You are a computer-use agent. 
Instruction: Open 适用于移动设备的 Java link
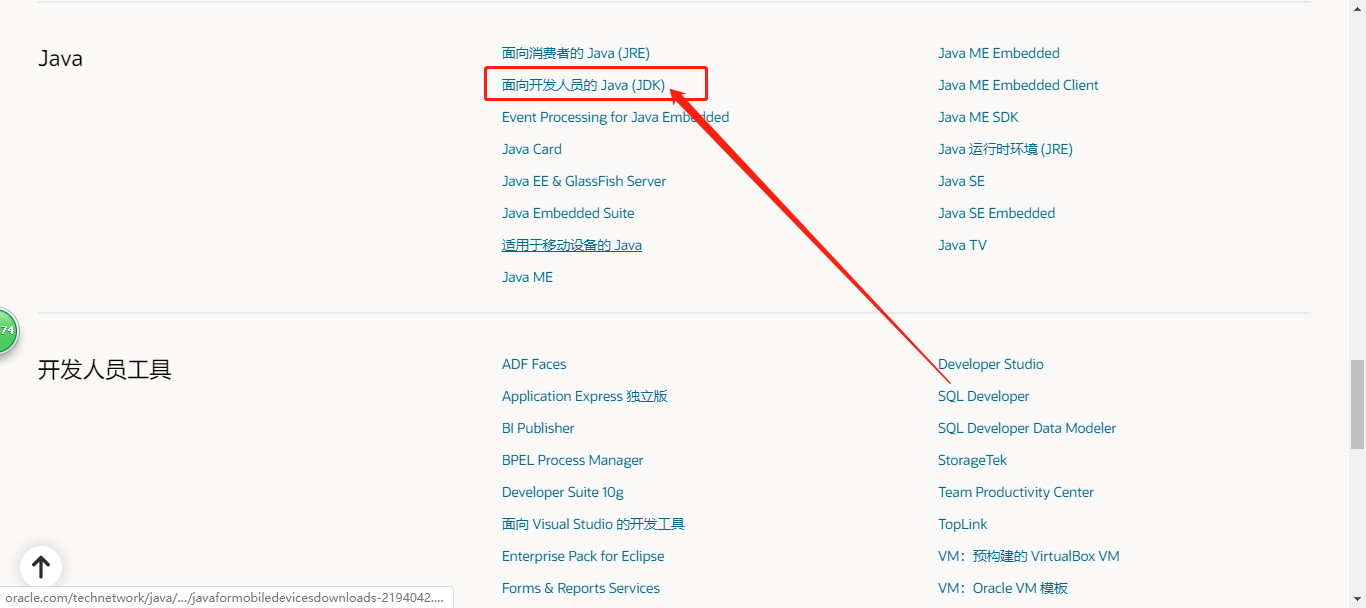[x=572, y=245]
